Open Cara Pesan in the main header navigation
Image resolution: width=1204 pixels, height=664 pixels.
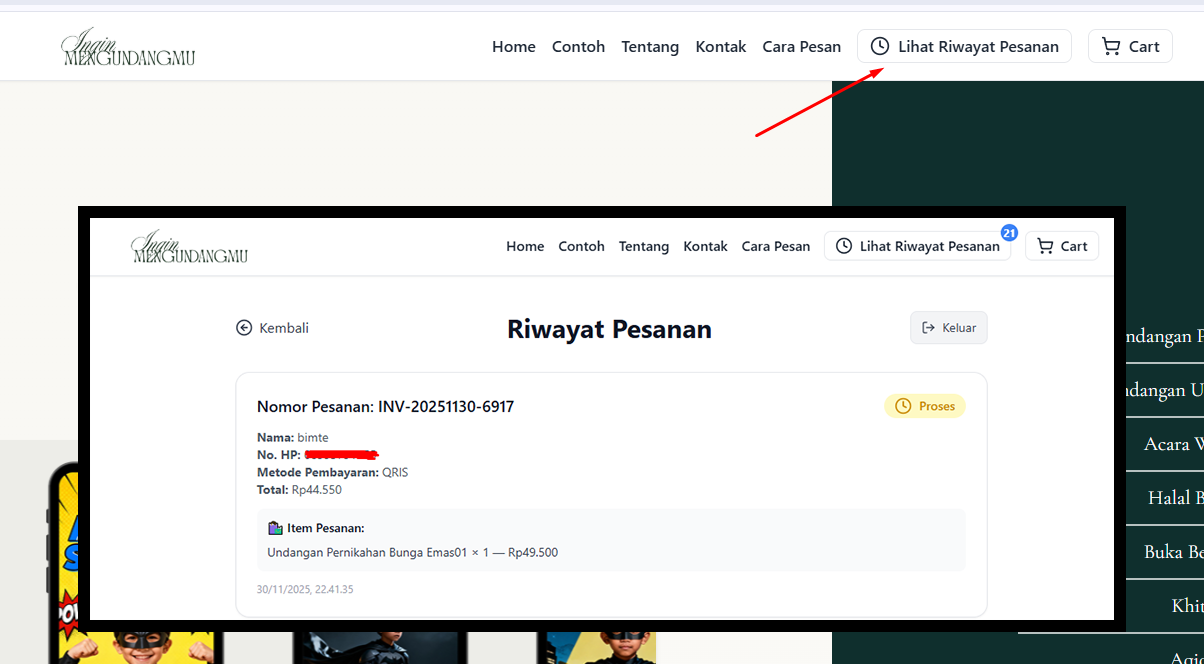point(801,46)
